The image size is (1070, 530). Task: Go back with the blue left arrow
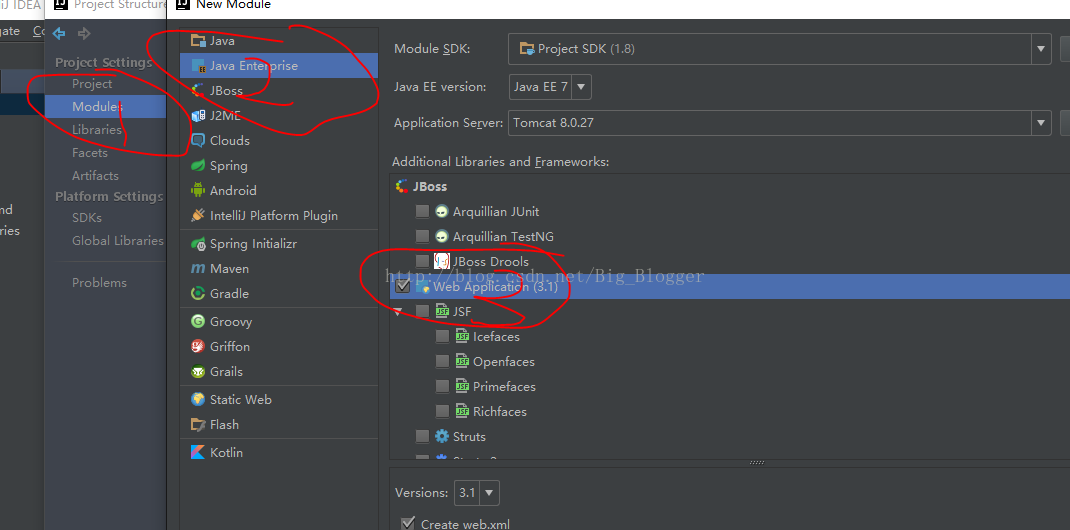pyautogui.click(x=59, y=33)
